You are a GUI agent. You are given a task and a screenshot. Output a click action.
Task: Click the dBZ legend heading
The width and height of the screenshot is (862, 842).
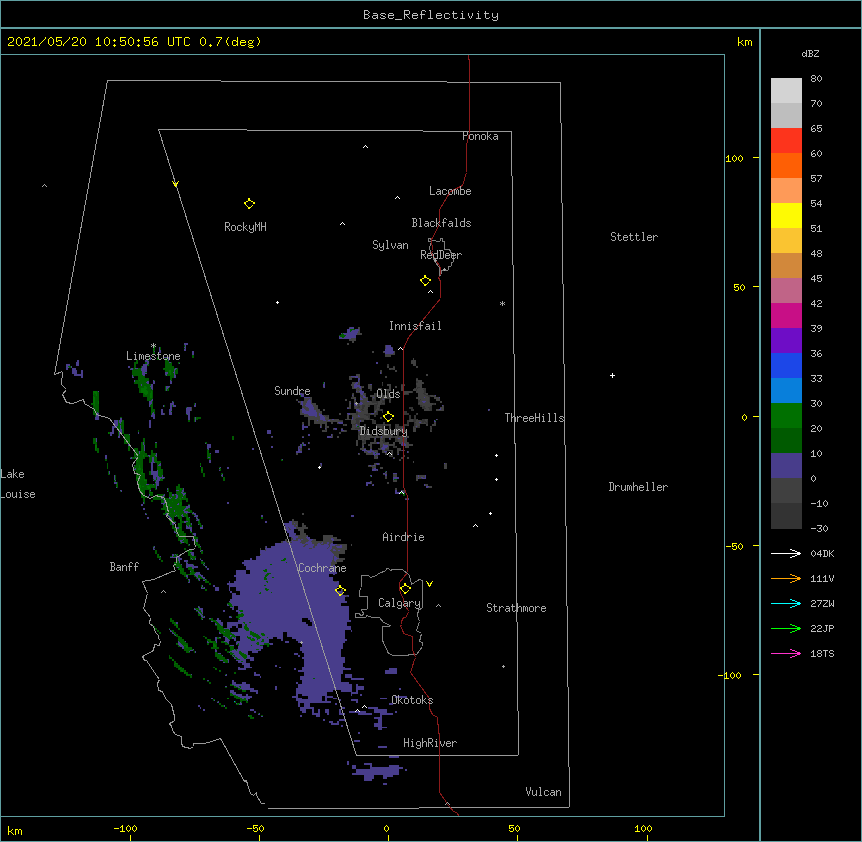click(x=810, y=53)
